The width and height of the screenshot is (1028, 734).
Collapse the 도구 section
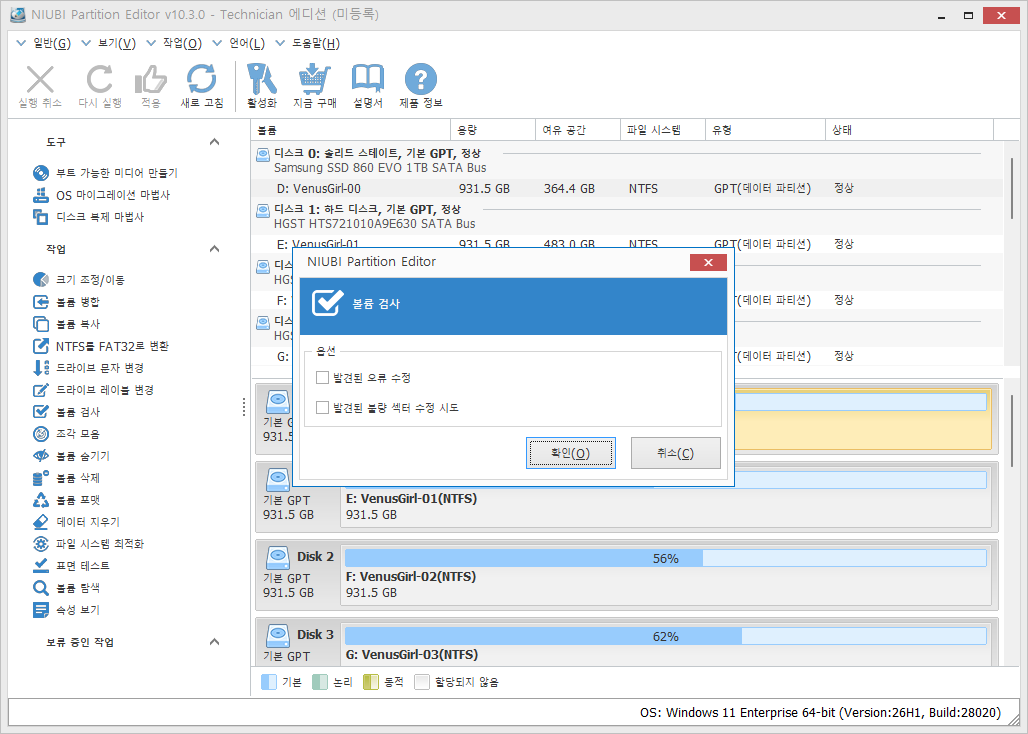[x=214, y=142]
